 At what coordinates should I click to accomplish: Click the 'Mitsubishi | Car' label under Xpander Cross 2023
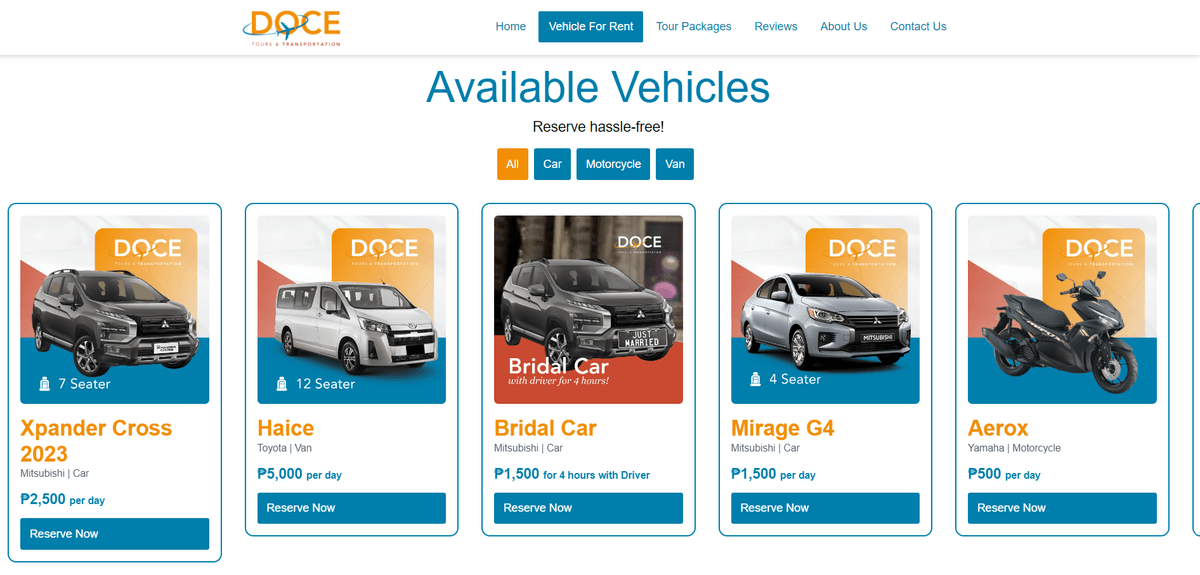click(54, 473)
